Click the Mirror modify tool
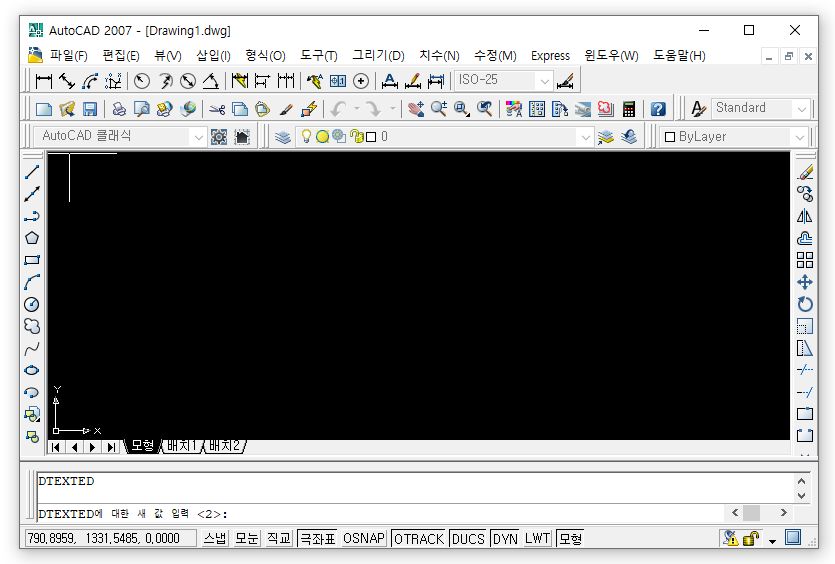 click(x=805, y=216)
